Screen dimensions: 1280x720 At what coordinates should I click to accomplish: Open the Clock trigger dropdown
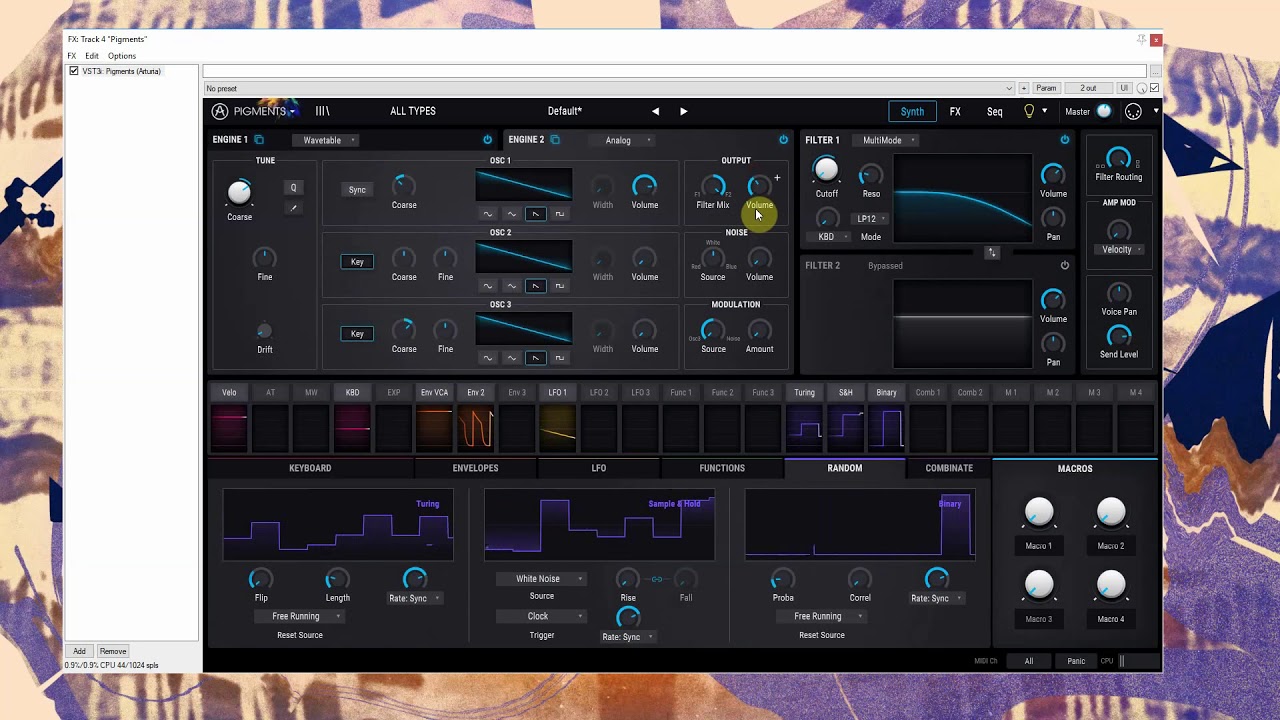541,616
